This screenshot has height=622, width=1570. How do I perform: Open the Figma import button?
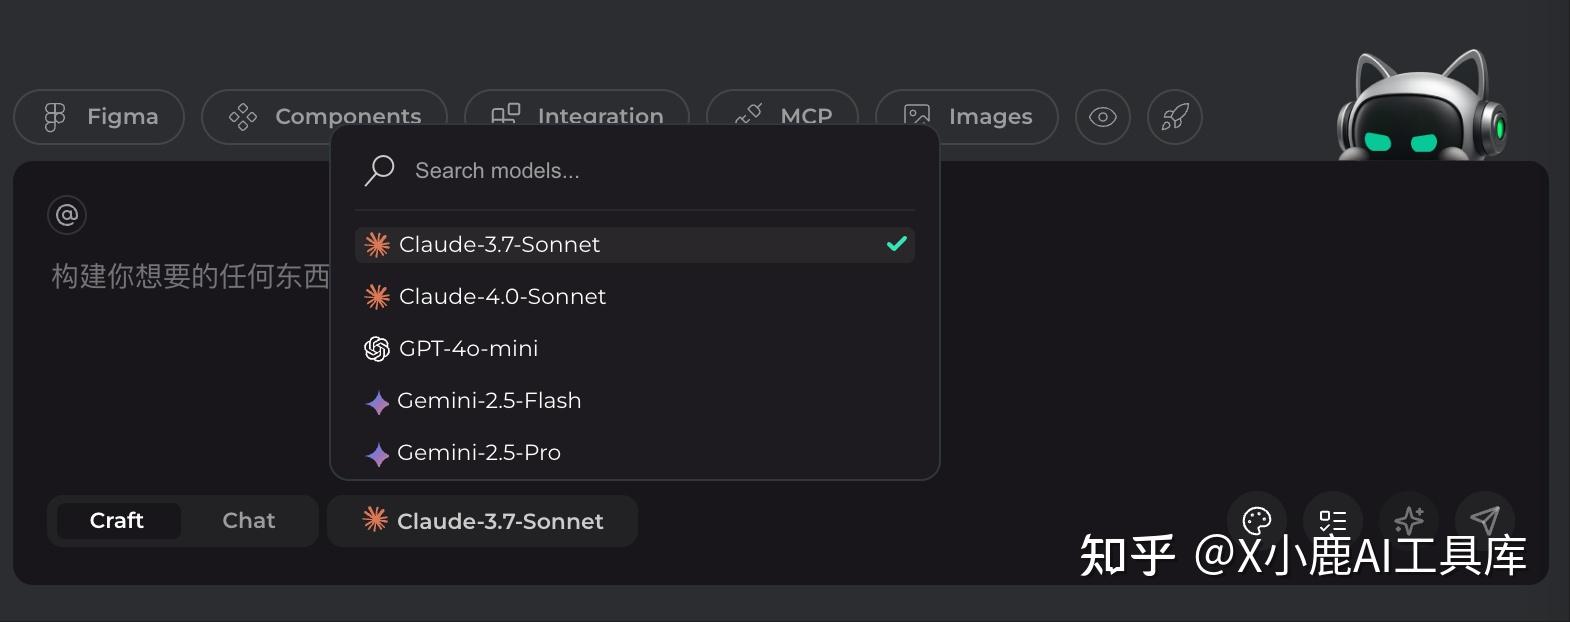99,117
